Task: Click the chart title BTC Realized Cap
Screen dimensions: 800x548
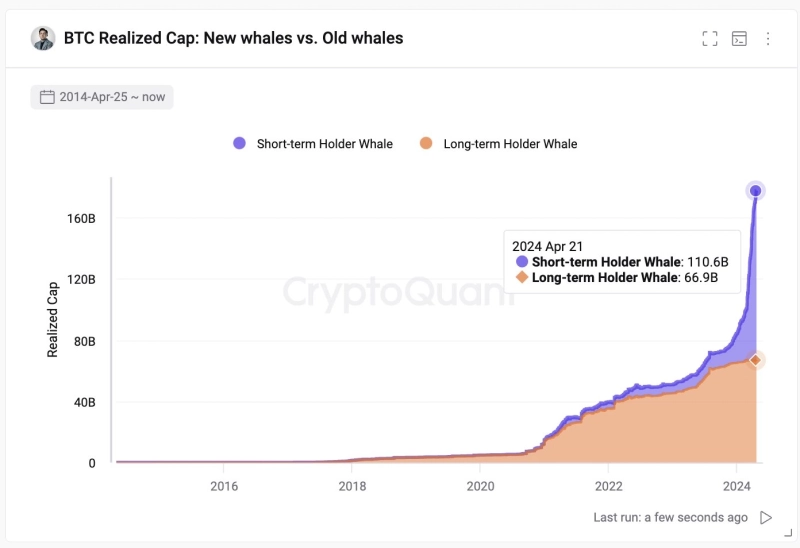Action: click(x=233, y=38)
